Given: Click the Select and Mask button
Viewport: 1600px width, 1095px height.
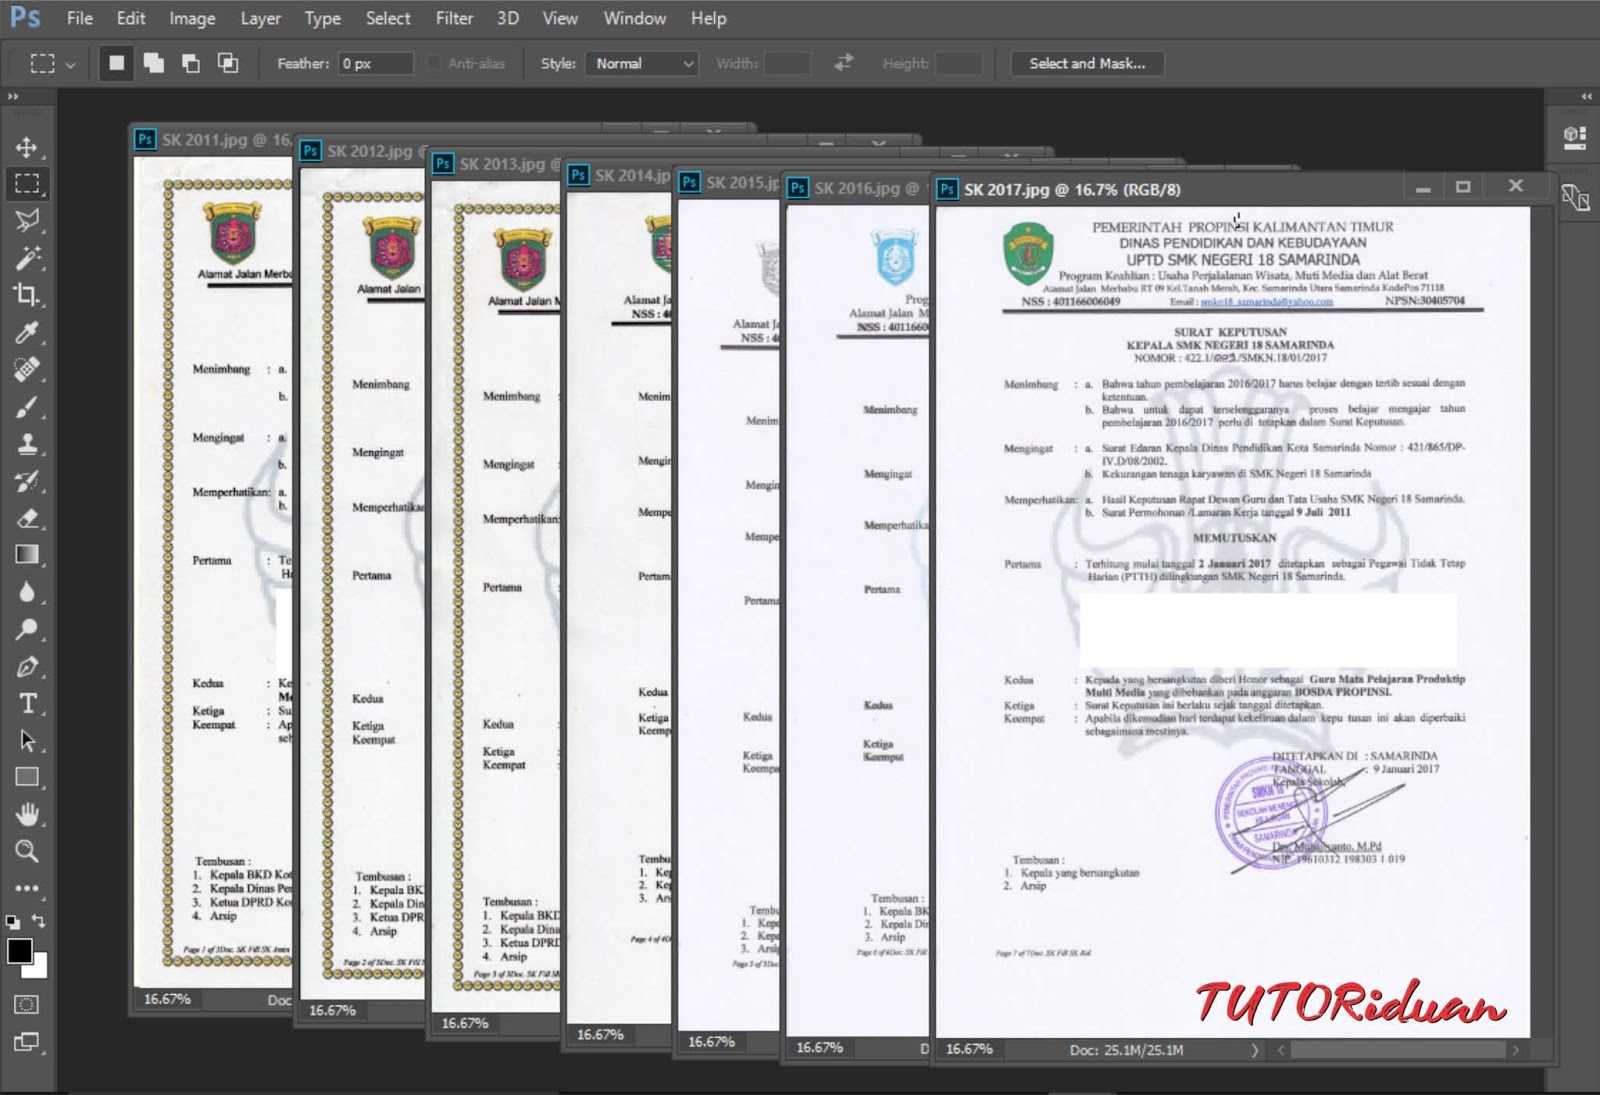Looking at the screenshot, I should point(1087,63).
